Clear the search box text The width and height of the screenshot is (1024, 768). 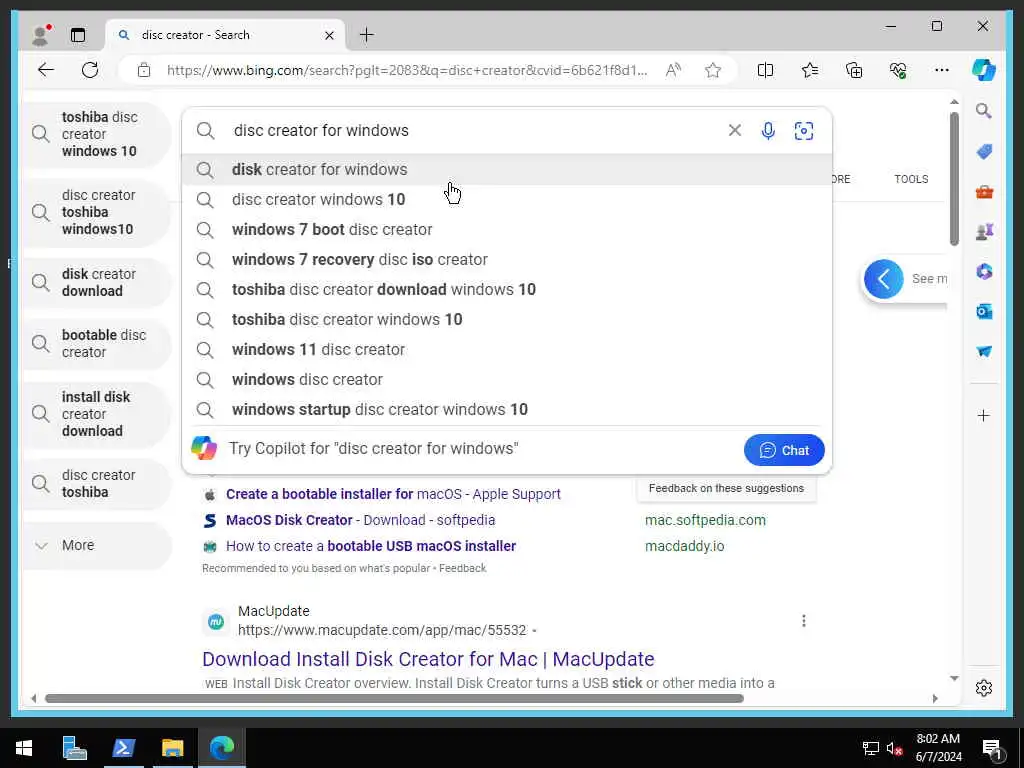pos(735,131)
